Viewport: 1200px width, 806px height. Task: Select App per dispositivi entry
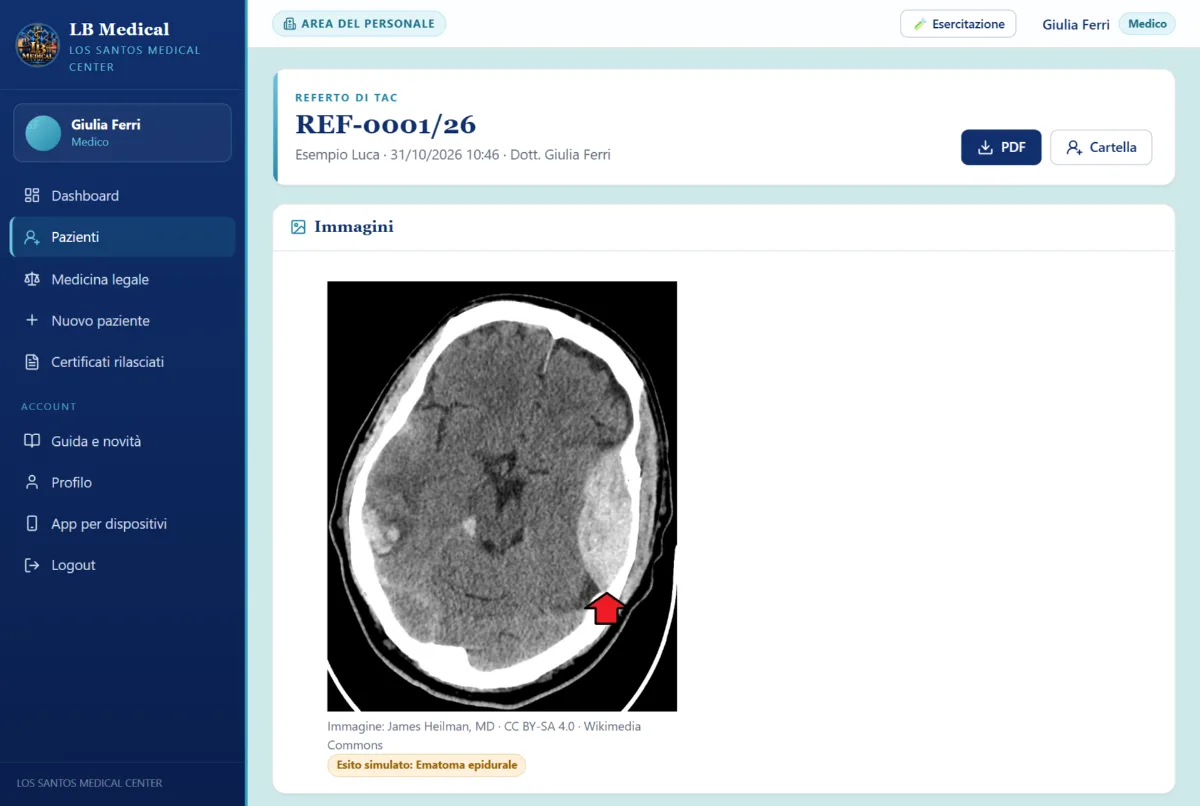122,524
